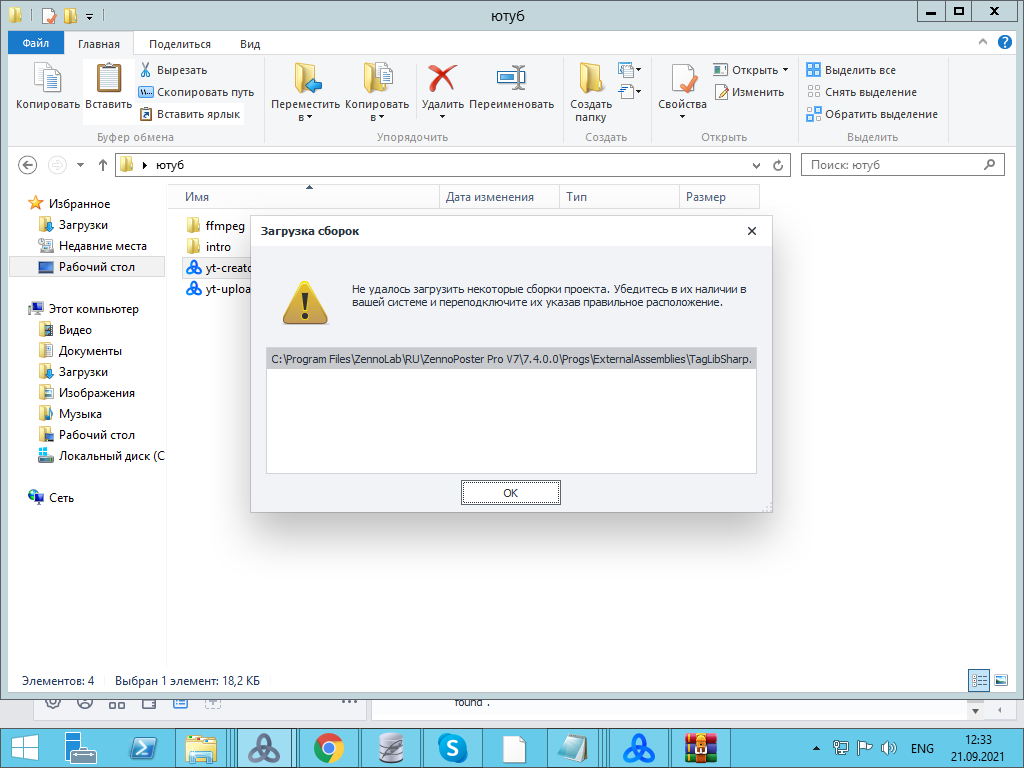Open WinRAR from taskbar

(x=701, y=748)
